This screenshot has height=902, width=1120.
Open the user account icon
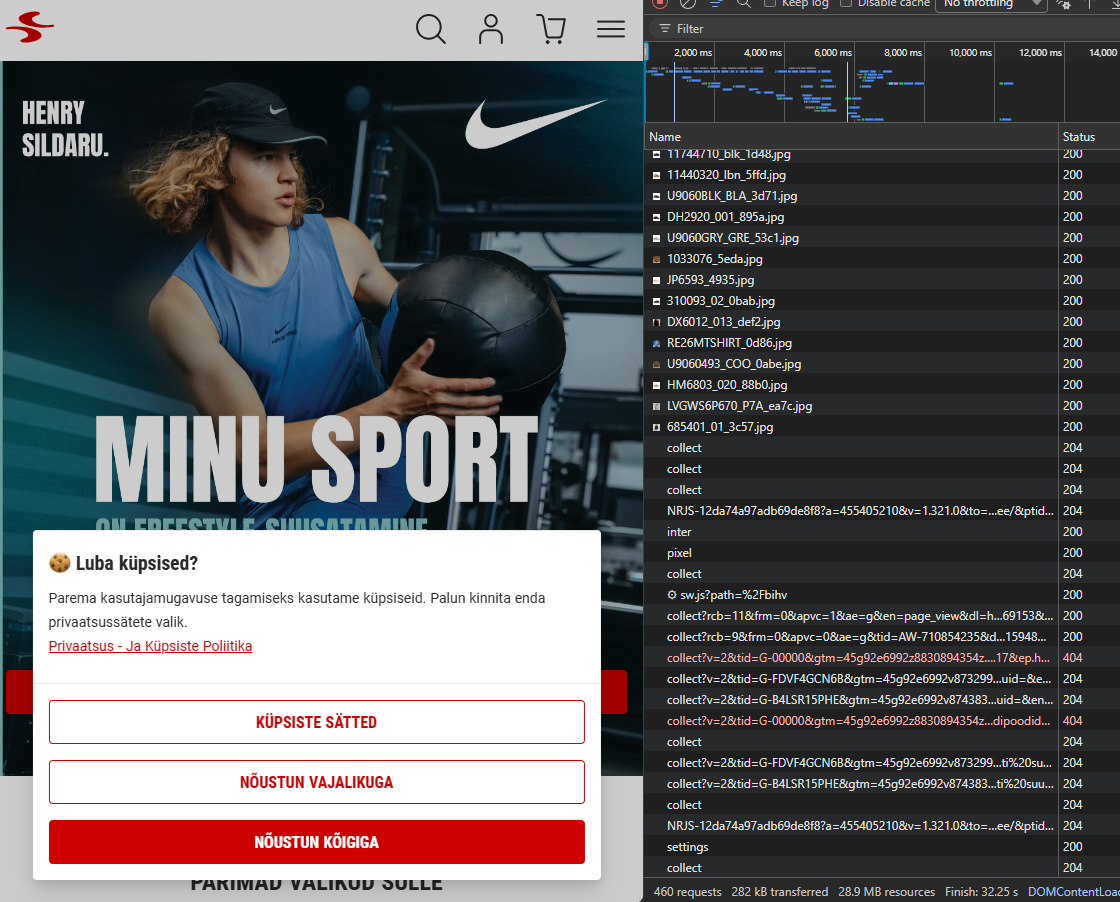(x=491, y=29)
